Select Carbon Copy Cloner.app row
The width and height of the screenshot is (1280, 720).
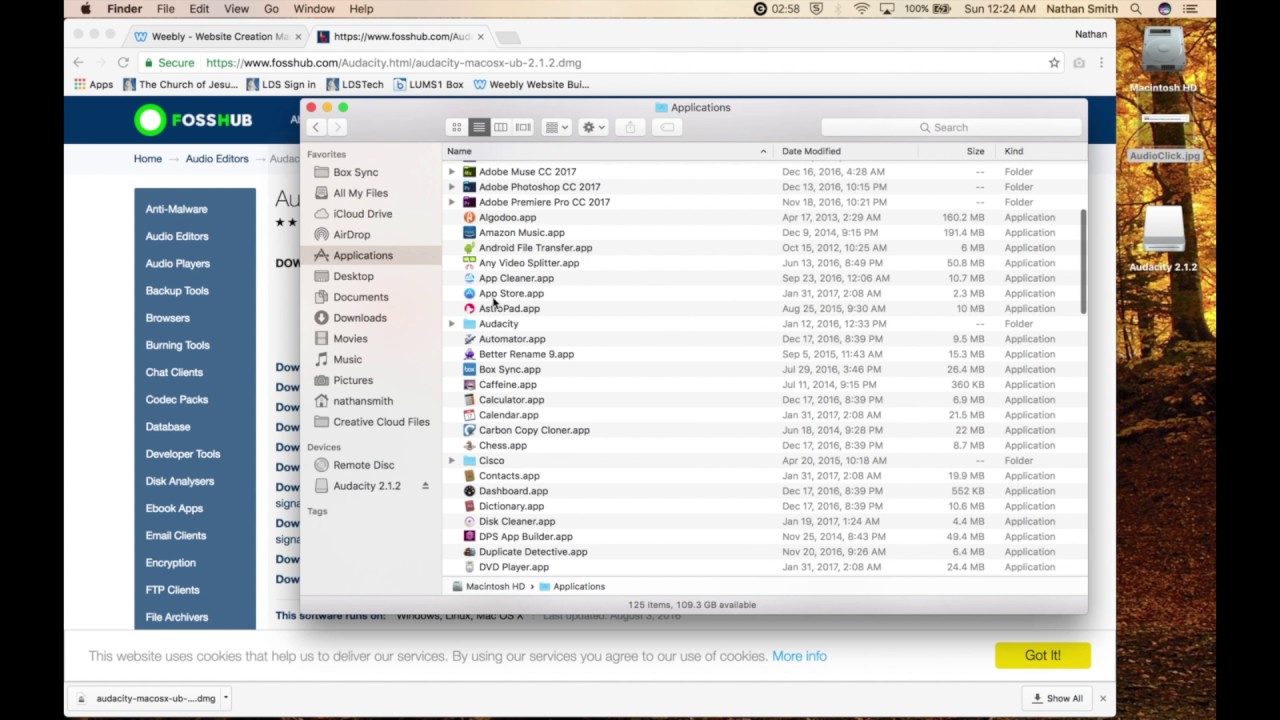pyautogui.click(x=764, y=430)
